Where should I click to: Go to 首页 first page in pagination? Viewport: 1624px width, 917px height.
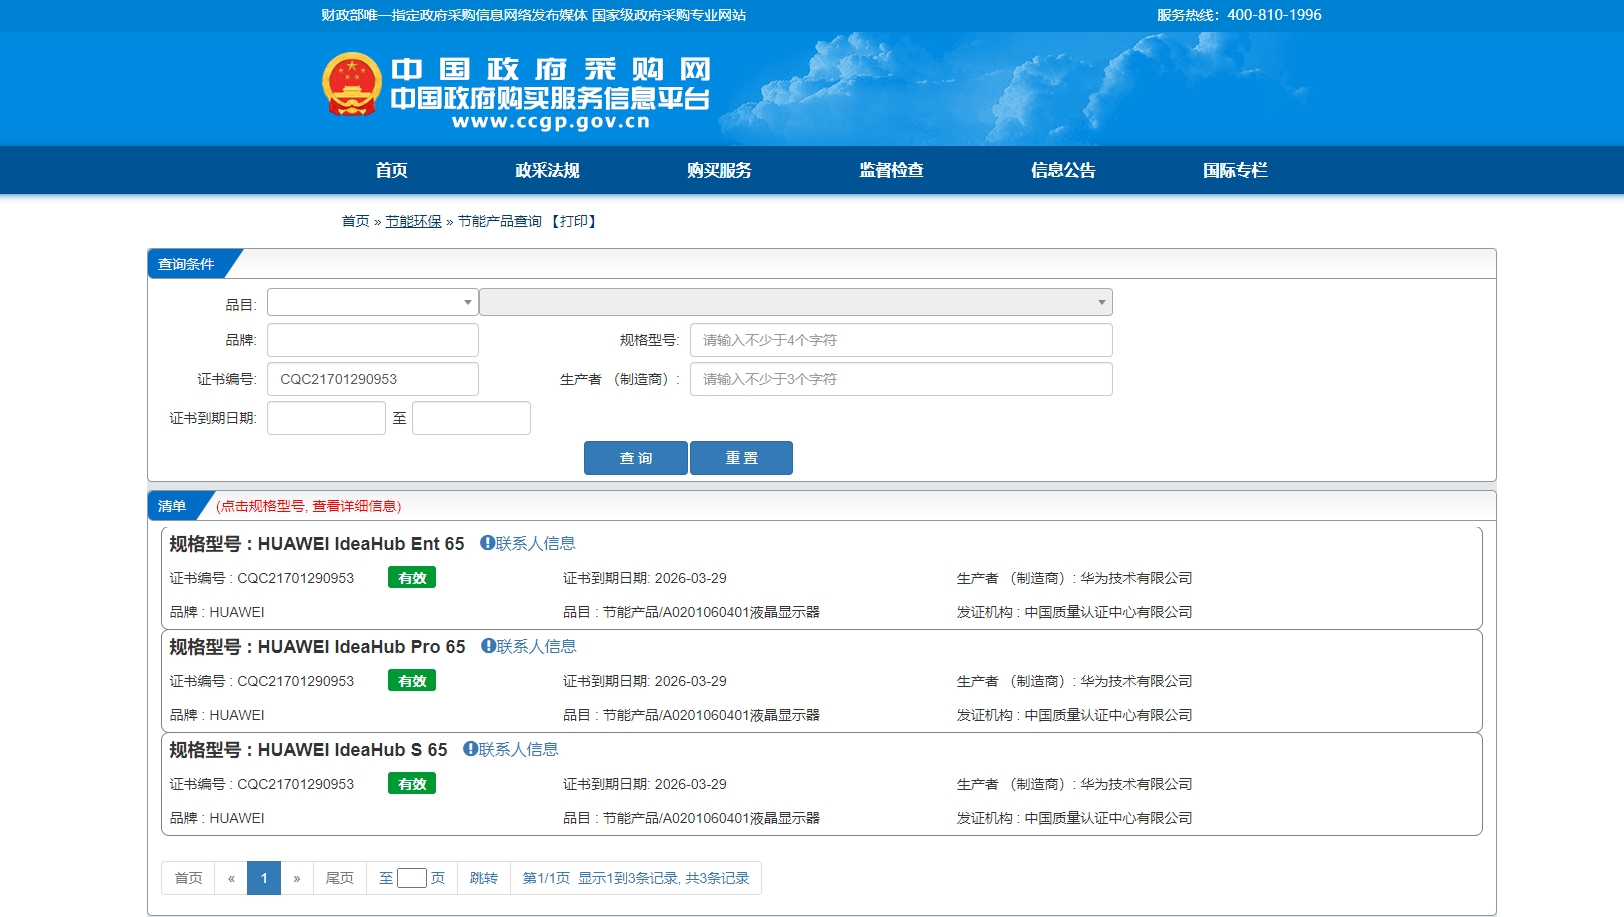[x=188, y=878]
